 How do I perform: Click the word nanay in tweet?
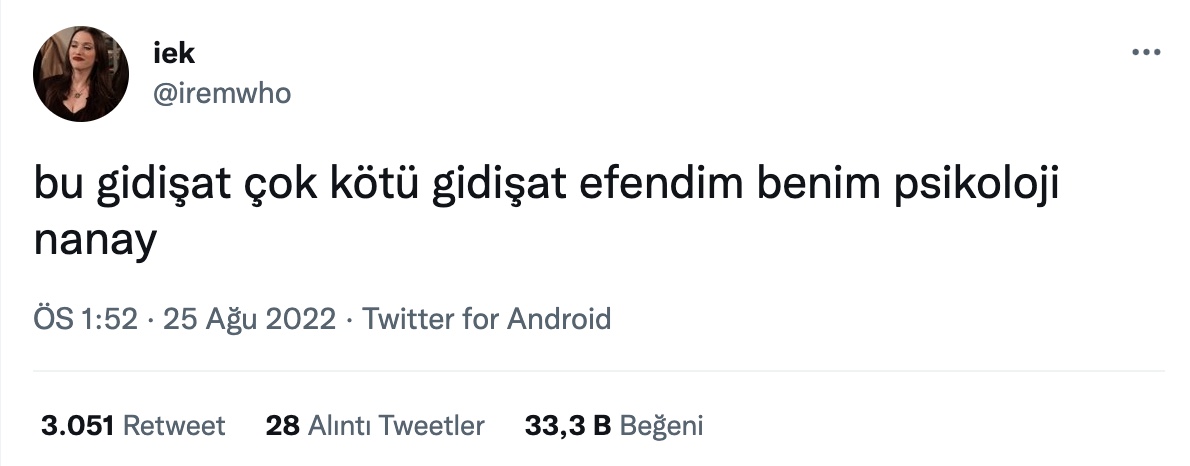(x=95, y=241)
